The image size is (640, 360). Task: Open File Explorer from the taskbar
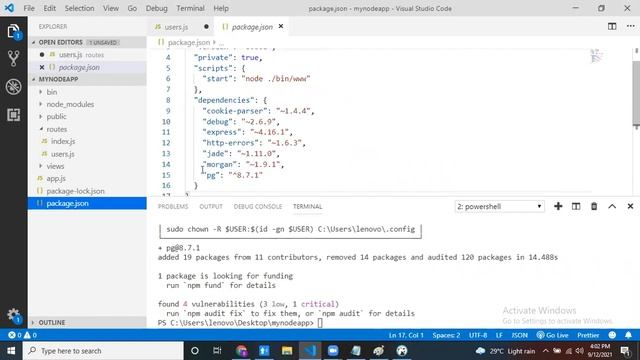point(287,351)
